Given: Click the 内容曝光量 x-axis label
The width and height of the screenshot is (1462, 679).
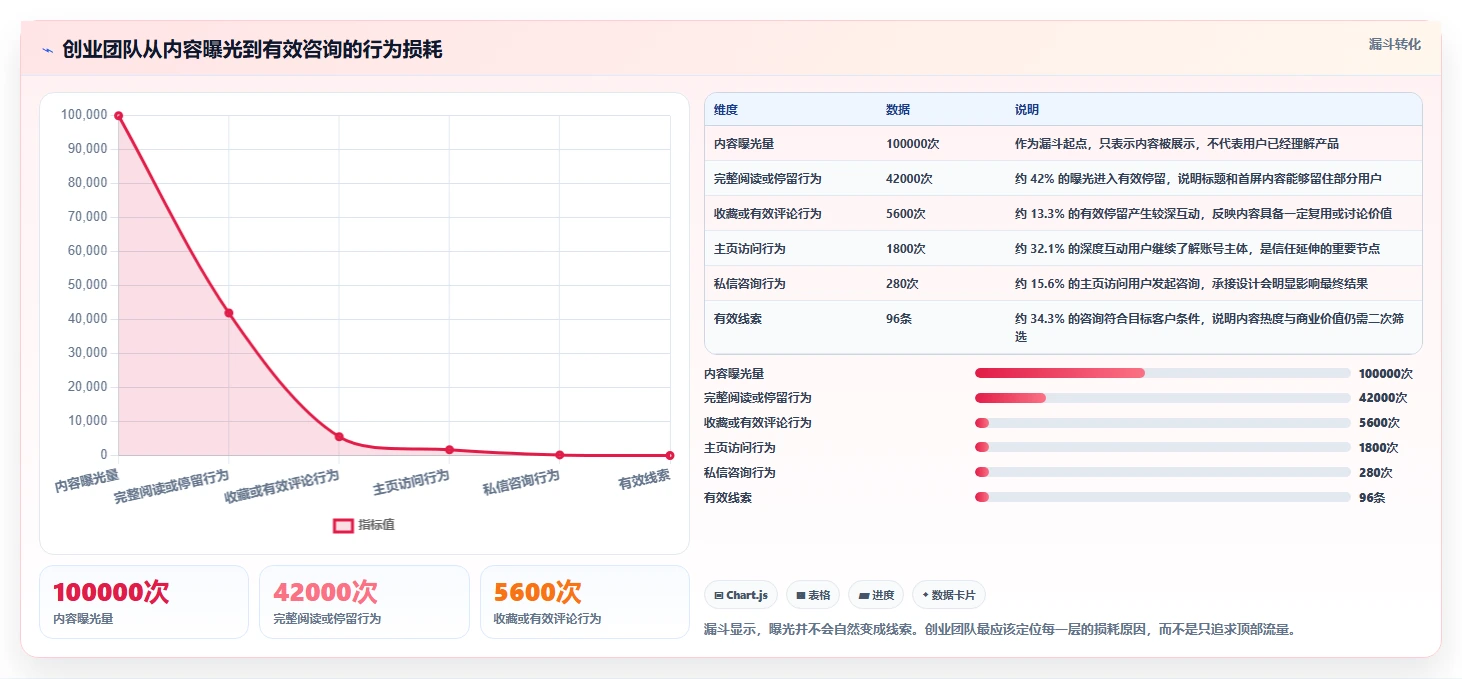Looking at the screenshot, I should (x=87, y=481).
